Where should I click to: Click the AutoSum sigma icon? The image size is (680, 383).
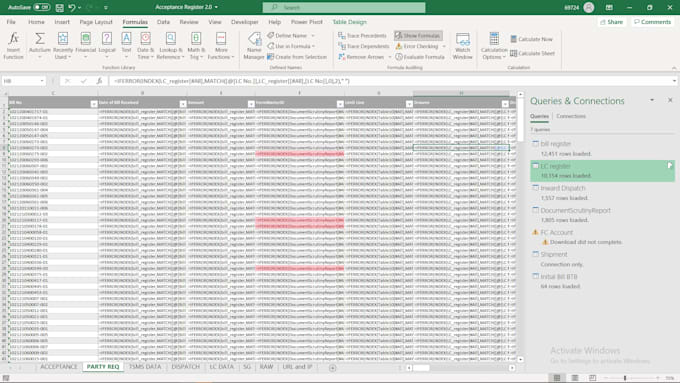[39, 39]
